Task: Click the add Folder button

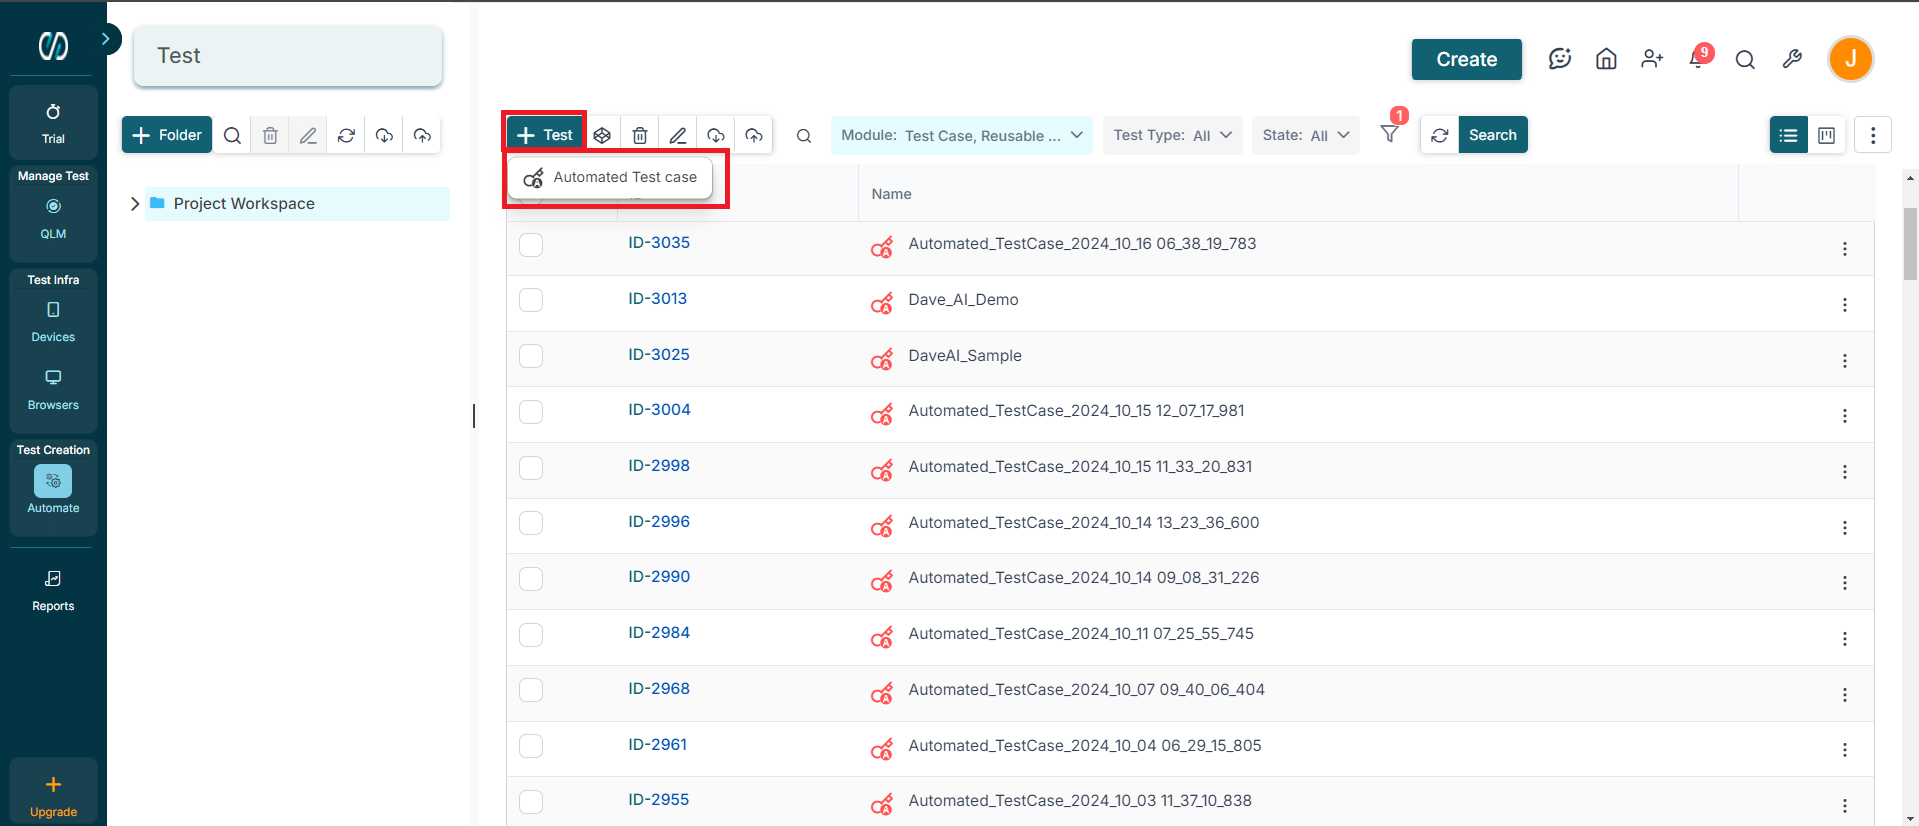Action: [x=167, y=135]
